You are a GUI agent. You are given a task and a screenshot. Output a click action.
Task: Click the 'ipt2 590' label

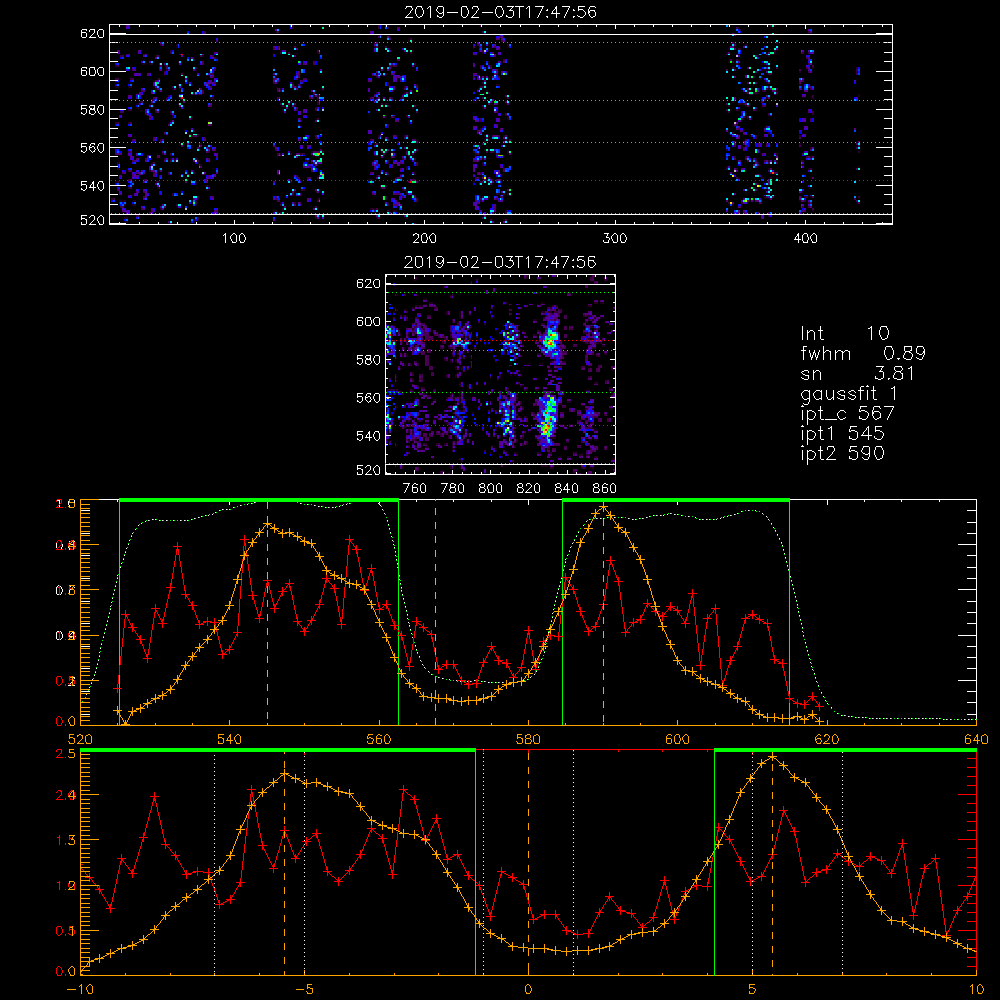842,453
